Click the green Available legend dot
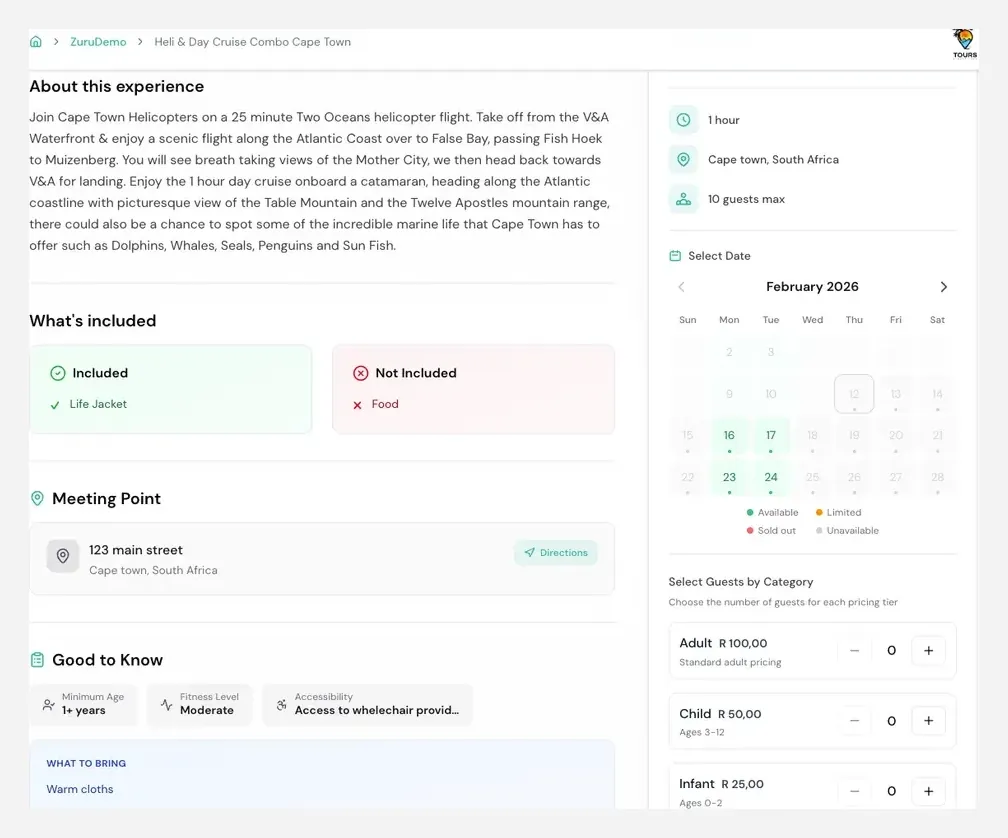 point(750,512)
